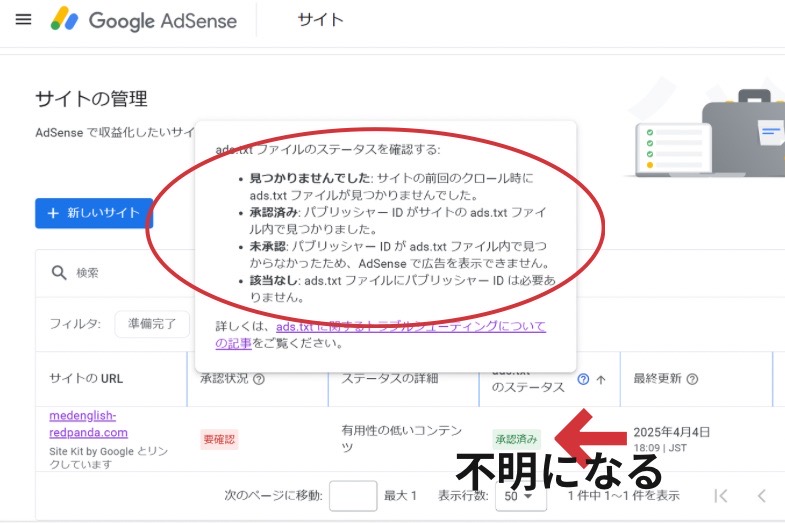This screenshot has height=523, width=785.
Task: Go to the previous page icon
Action: (x=761, y=496)
